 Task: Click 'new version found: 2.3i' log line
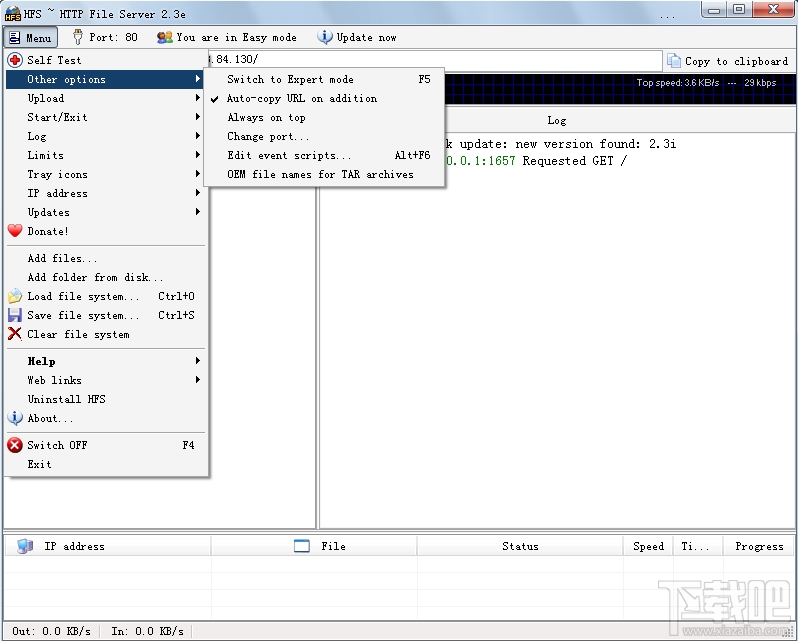[x=596, y=144]
